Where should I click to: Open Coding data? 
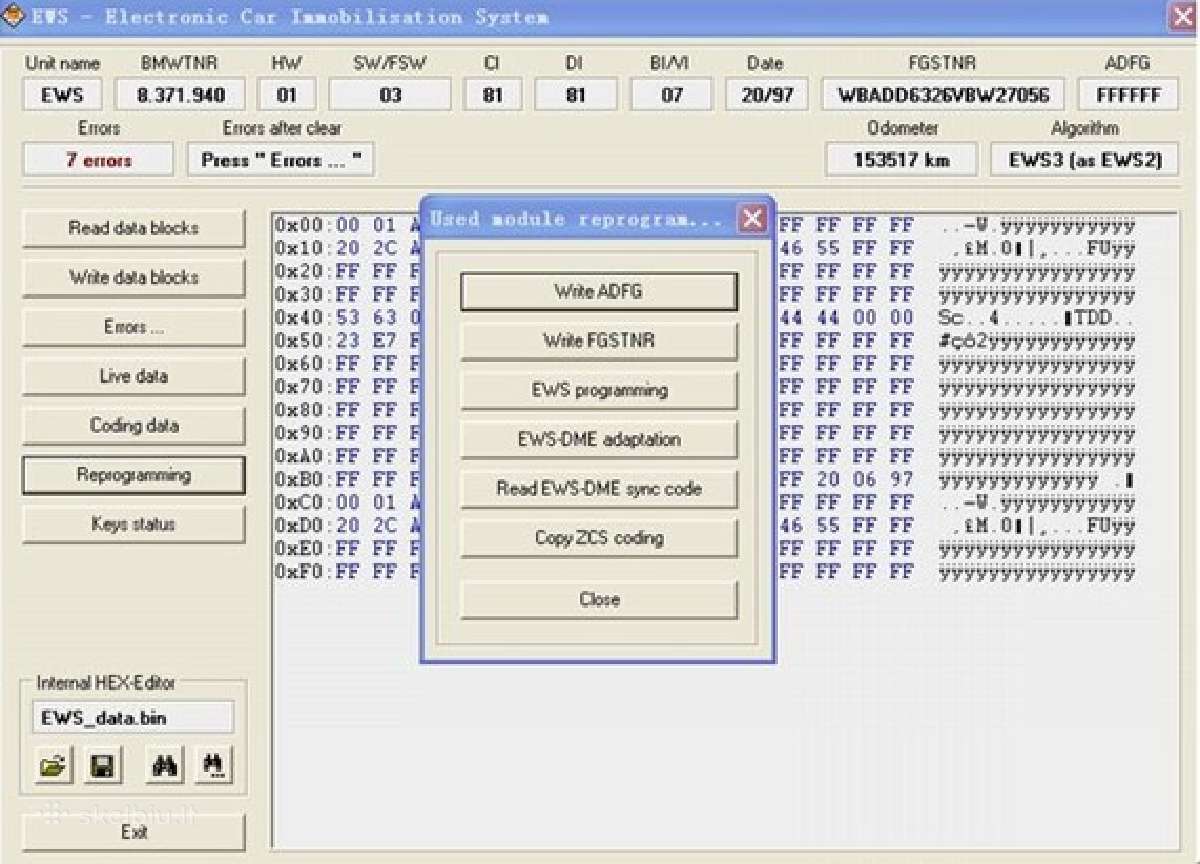pyautogui.click(x=133, y=426)
